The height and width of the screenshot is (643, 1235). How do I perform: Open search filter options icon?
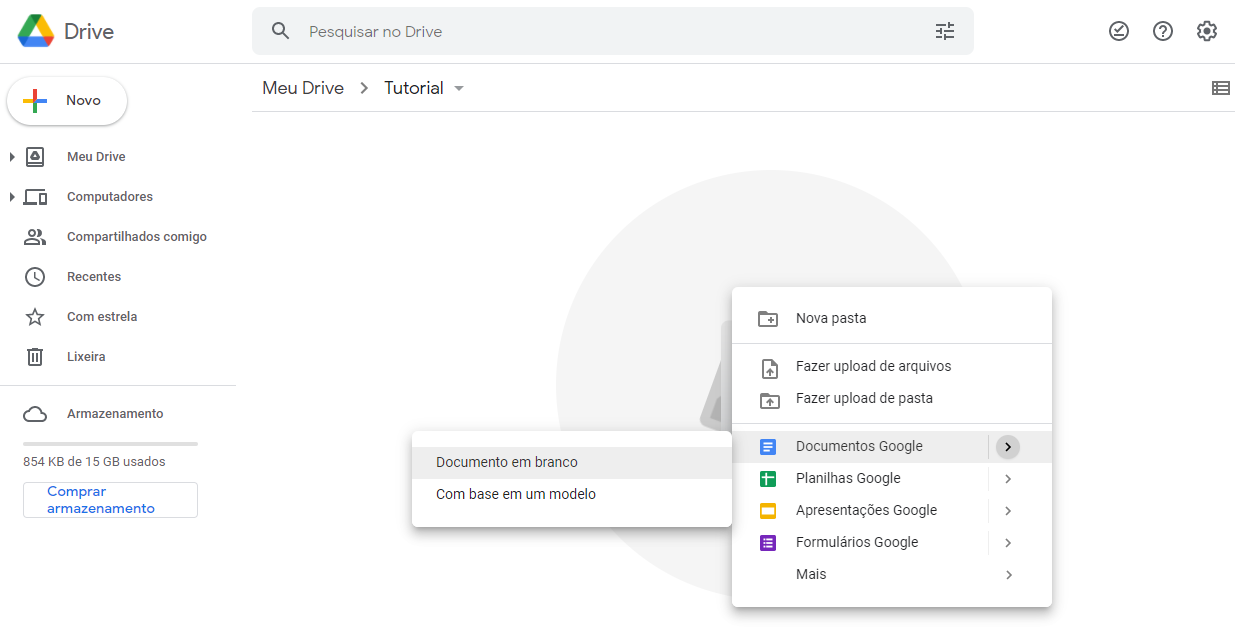[945, 31]
